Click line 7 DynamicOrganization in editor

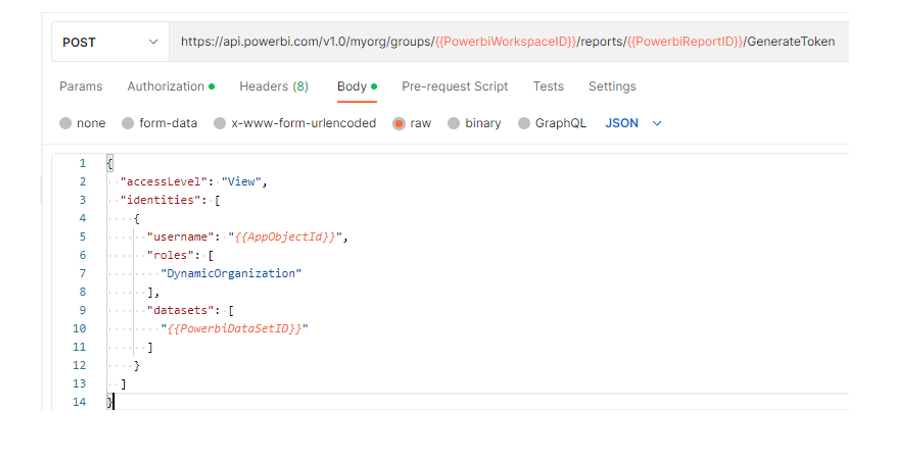click(231, 273)
